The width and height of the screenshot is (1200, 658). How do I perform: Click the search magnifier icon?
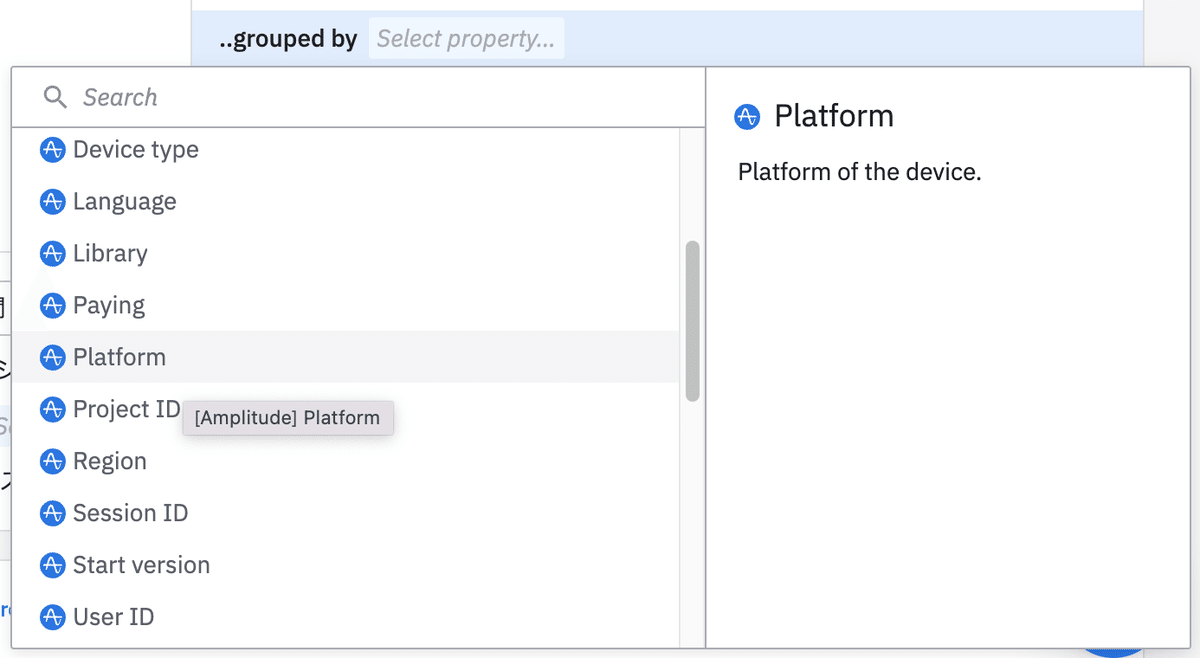coord(56,97)
